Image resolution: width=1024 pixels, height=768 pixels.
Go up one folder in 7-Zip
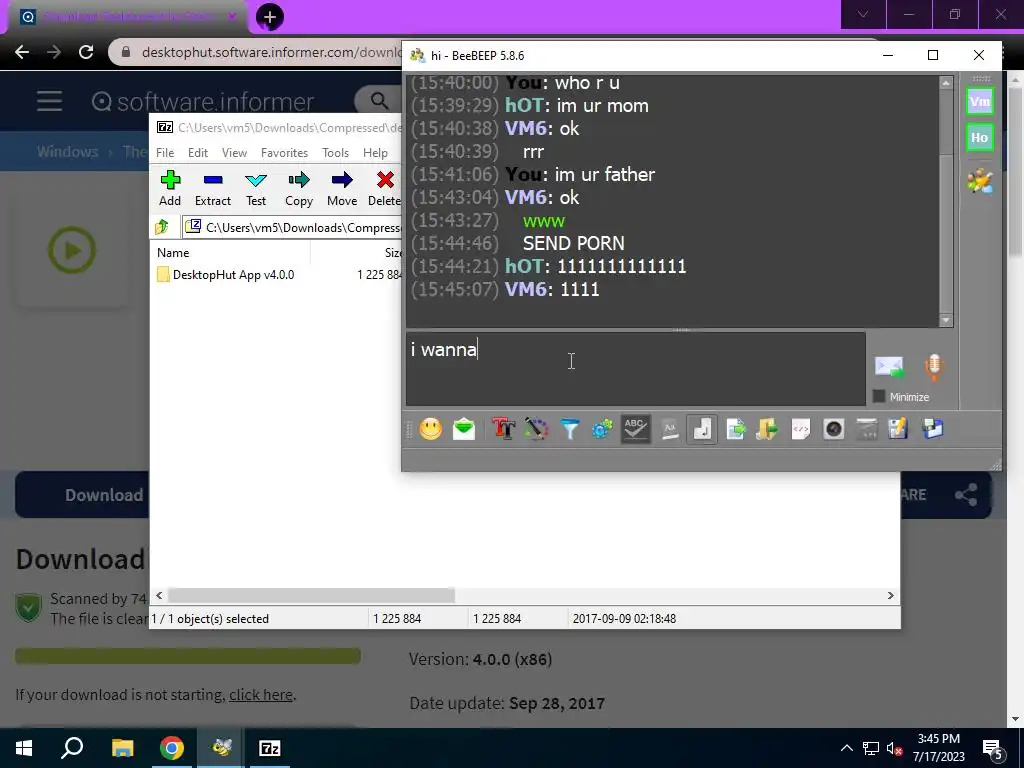coord(162,227)
